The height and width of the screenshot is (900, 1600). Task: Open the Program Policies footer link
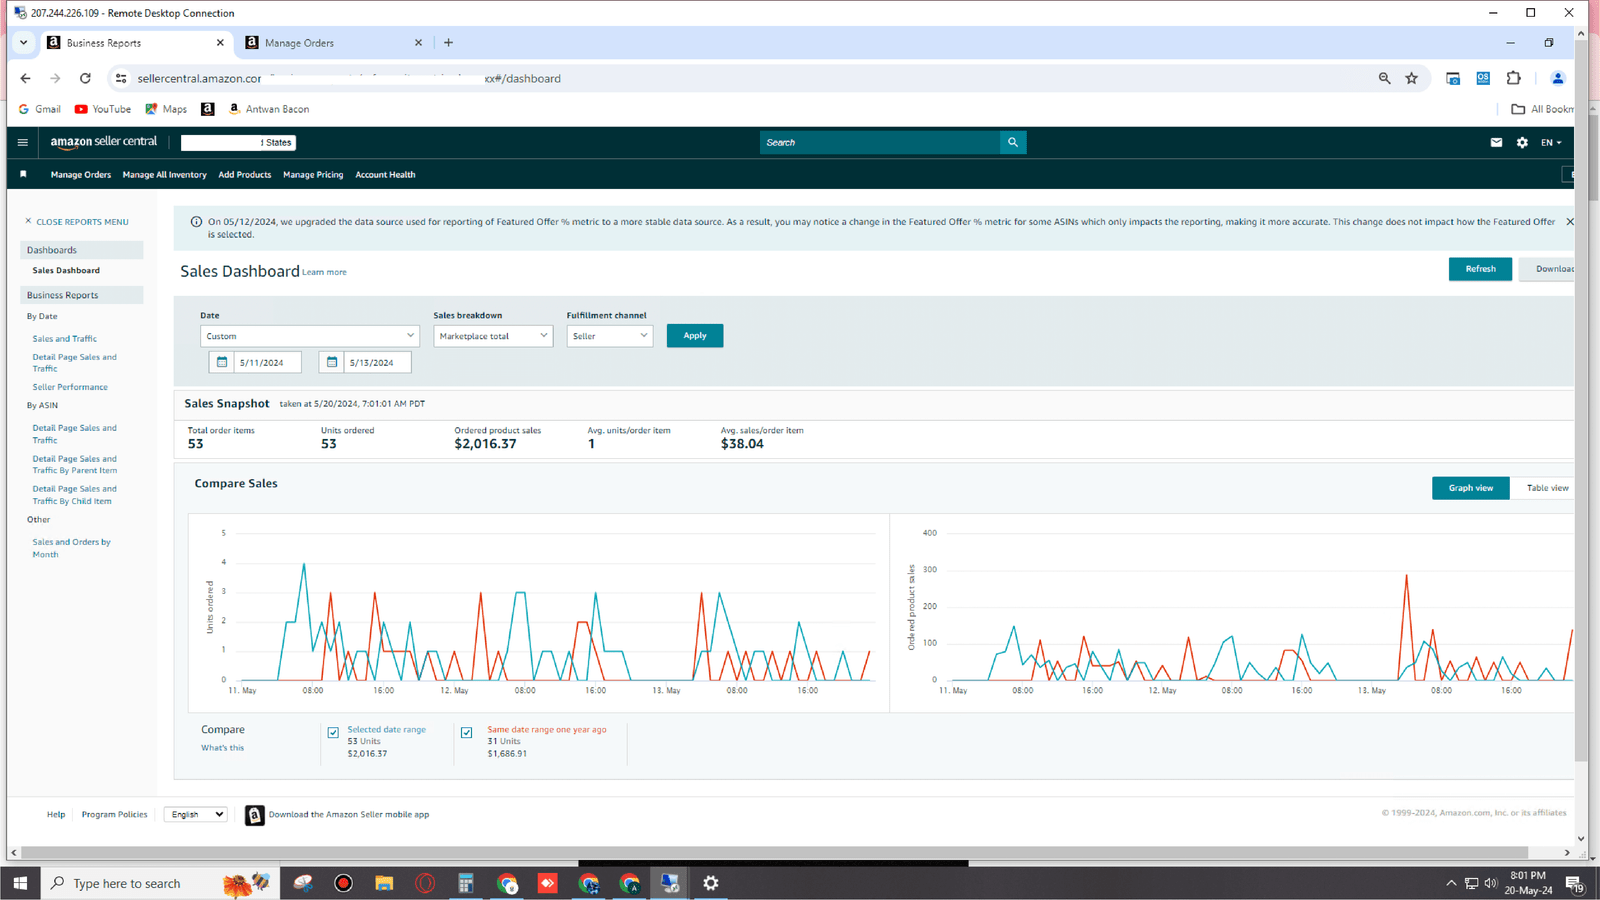pos(114,814)
